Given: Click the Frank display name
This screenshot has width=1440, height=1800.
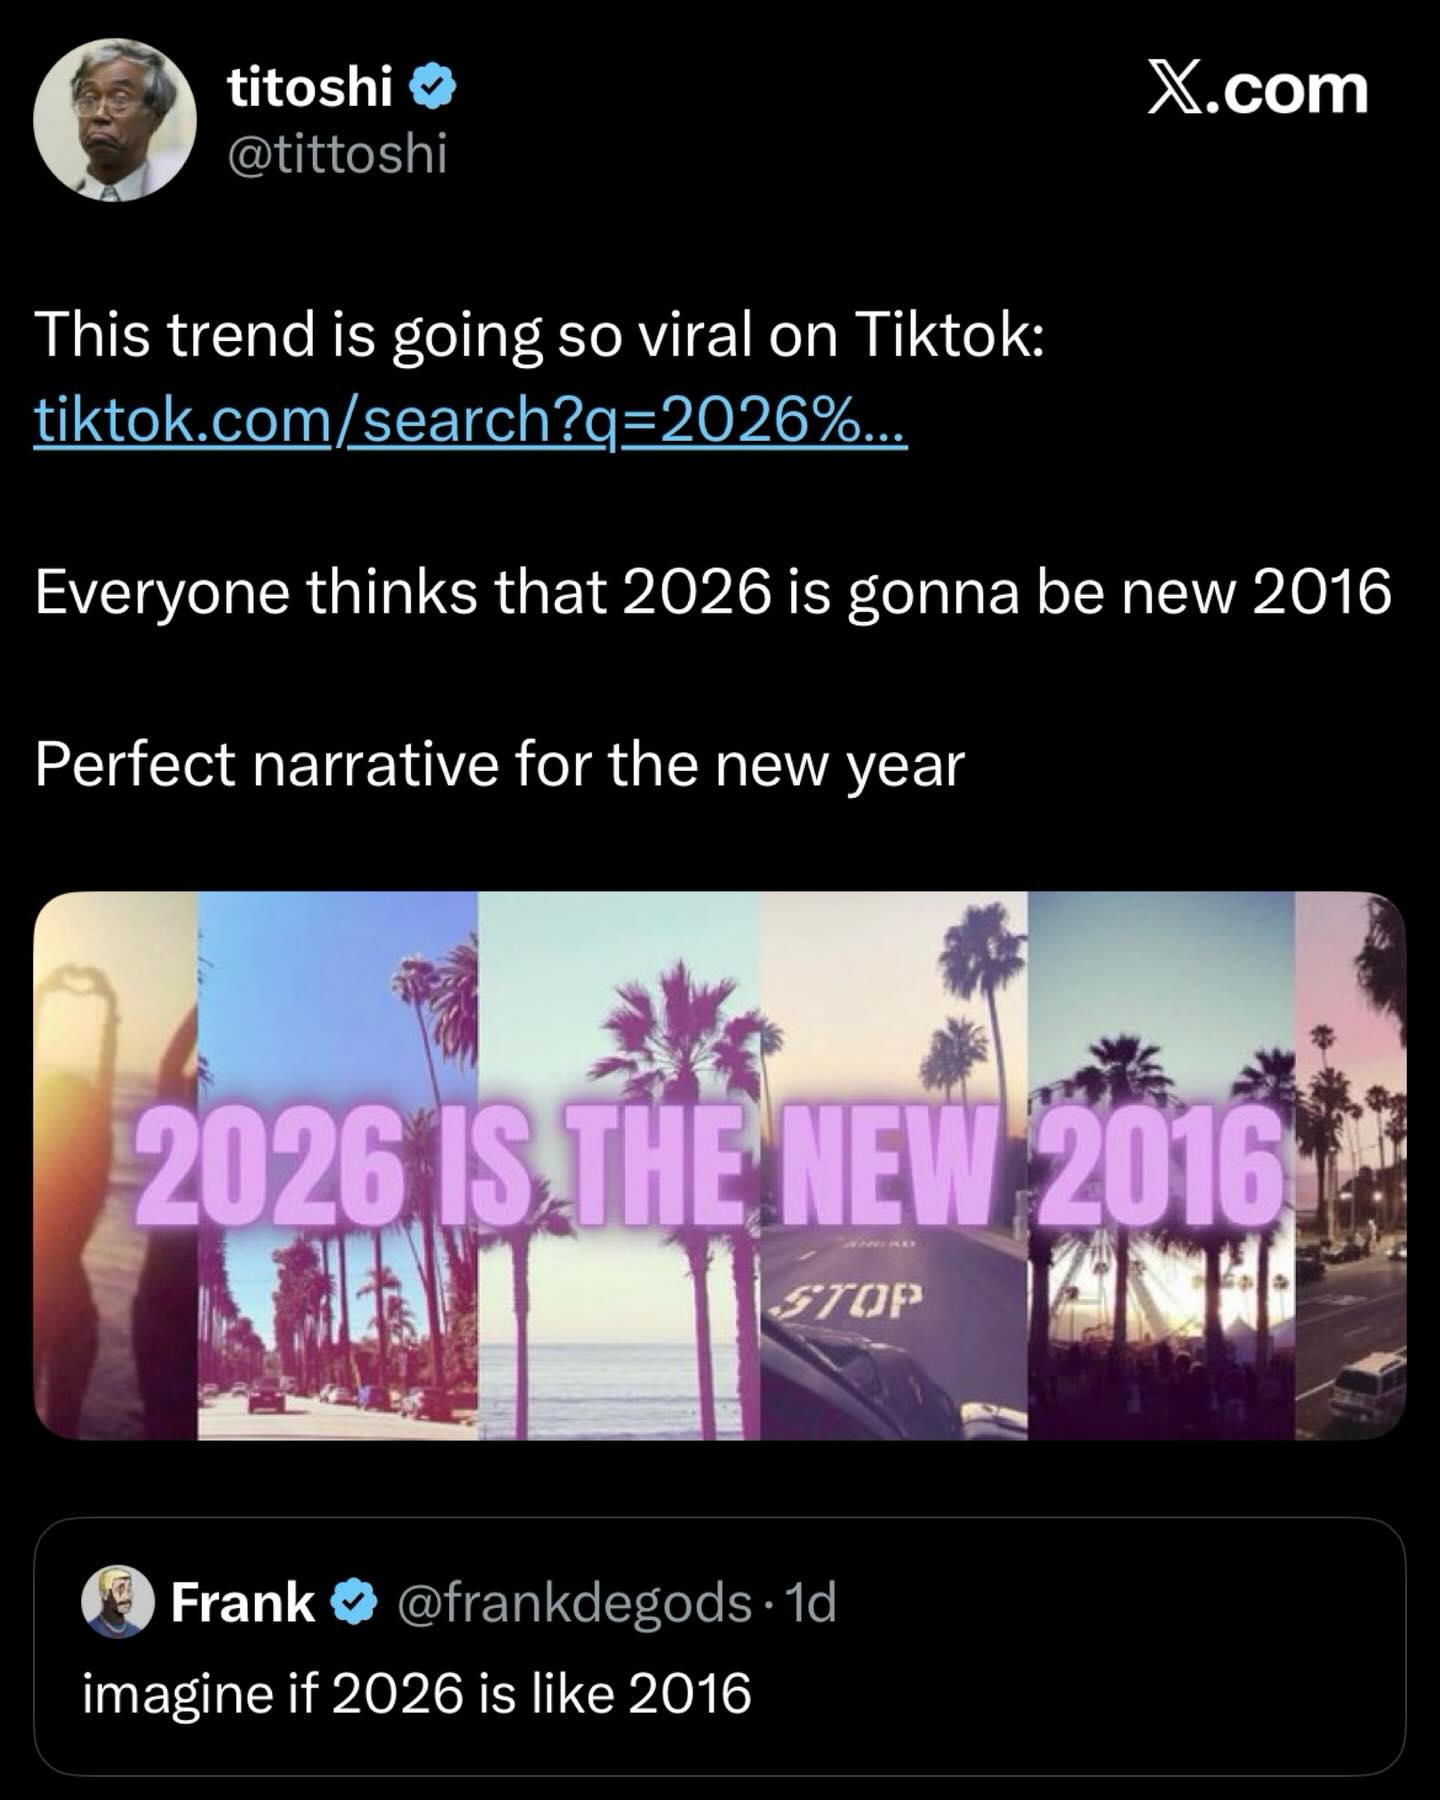Looking at the screenshot, I should point(243,1603).
